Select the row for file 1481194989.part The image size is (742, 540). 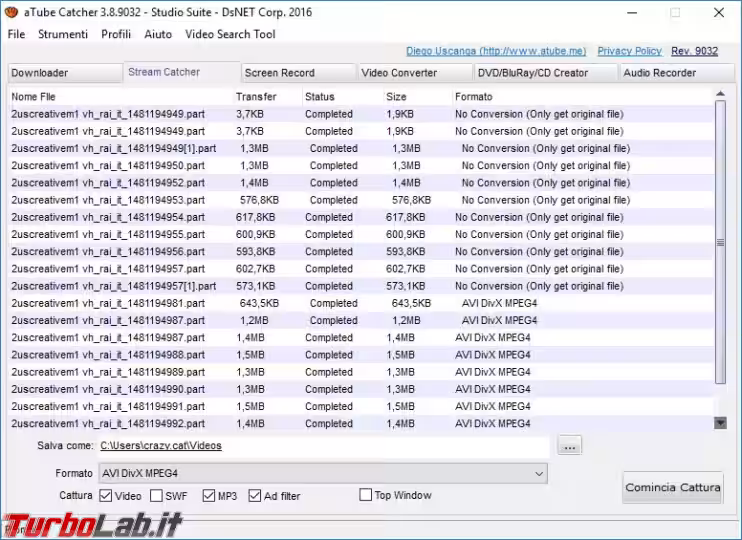361,372
